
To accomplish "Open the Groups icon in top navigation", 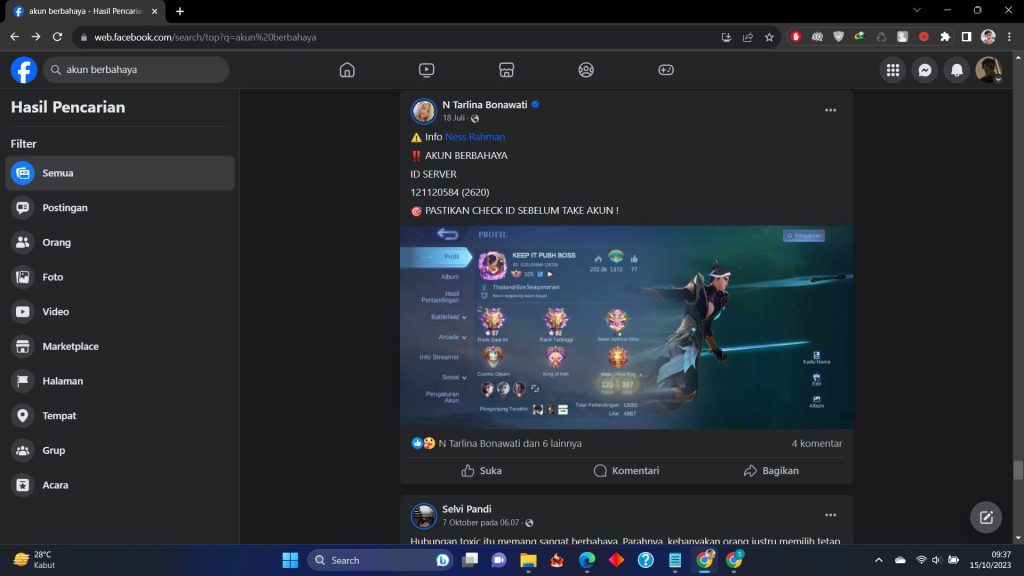I will (x=586, y=70).
